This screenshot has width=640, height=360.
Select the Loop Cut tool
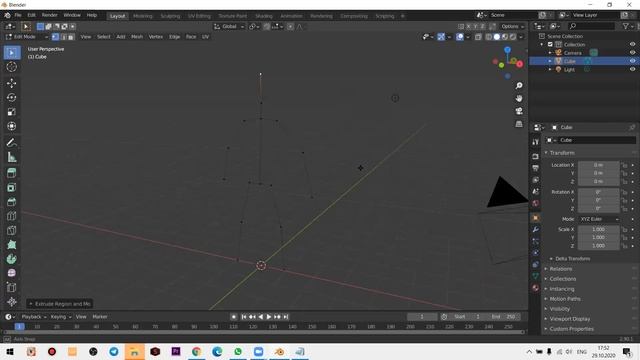[x=12, y=216]
